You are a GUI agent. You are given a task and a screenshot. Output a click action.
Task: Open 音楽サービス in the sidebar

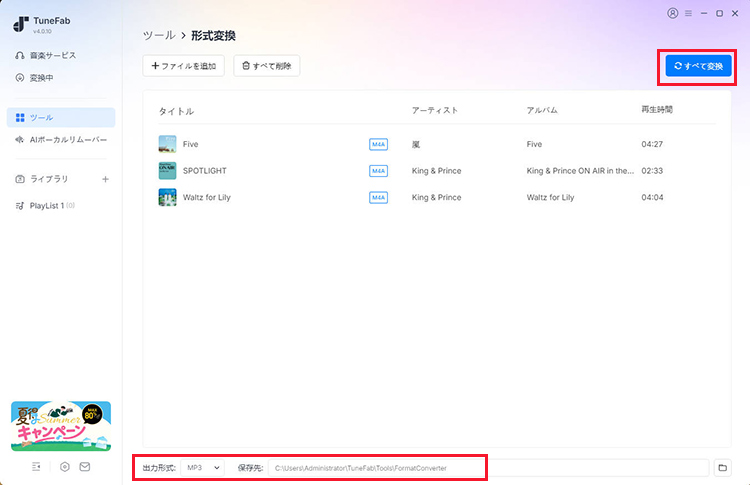click(53, 55)
